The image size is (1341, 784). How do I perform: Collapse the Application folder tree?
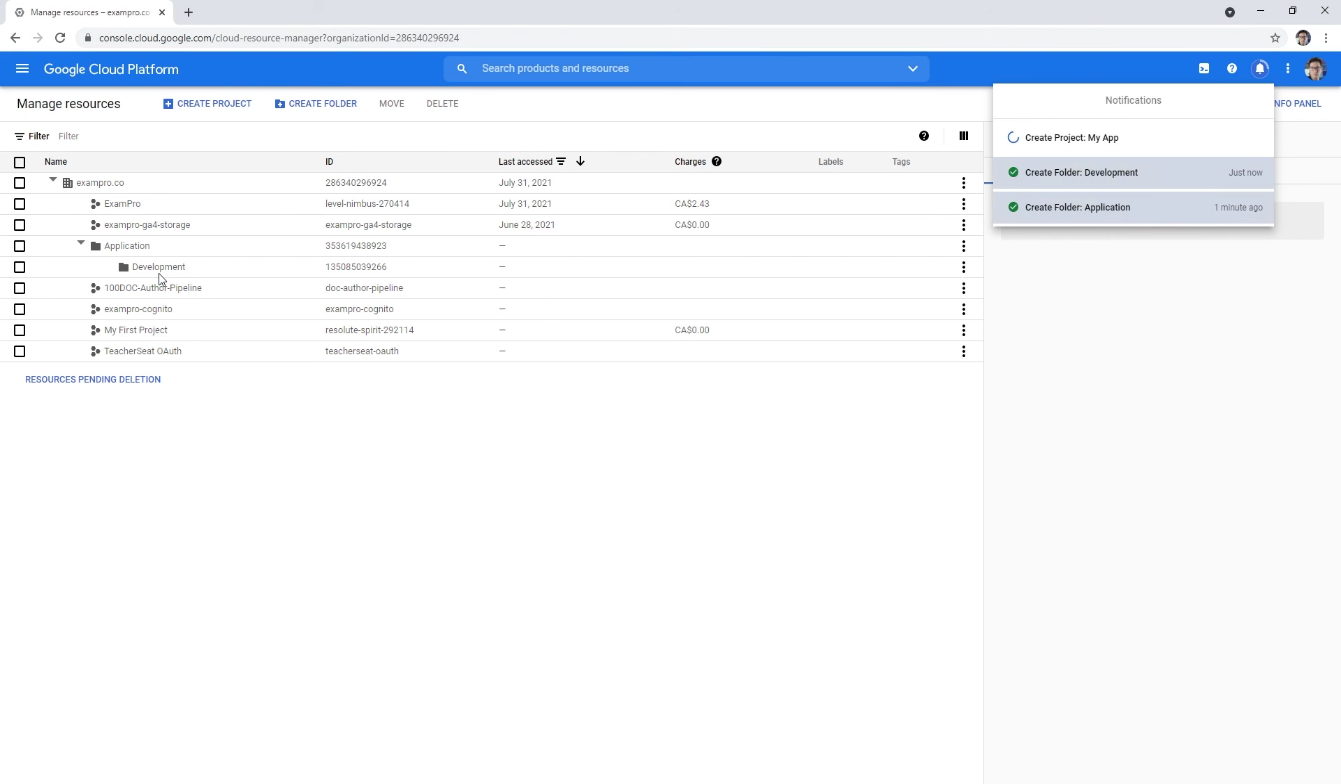81,243
